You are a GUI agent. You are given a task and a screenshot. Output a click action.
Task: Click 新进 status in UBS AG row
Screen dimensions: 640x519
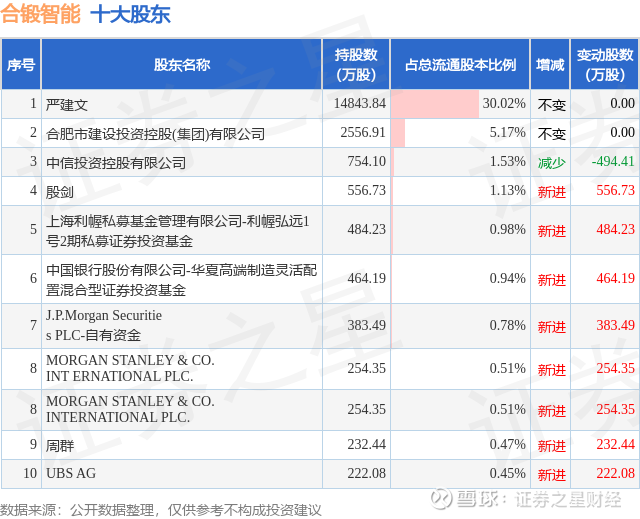(x=551, y=475)
